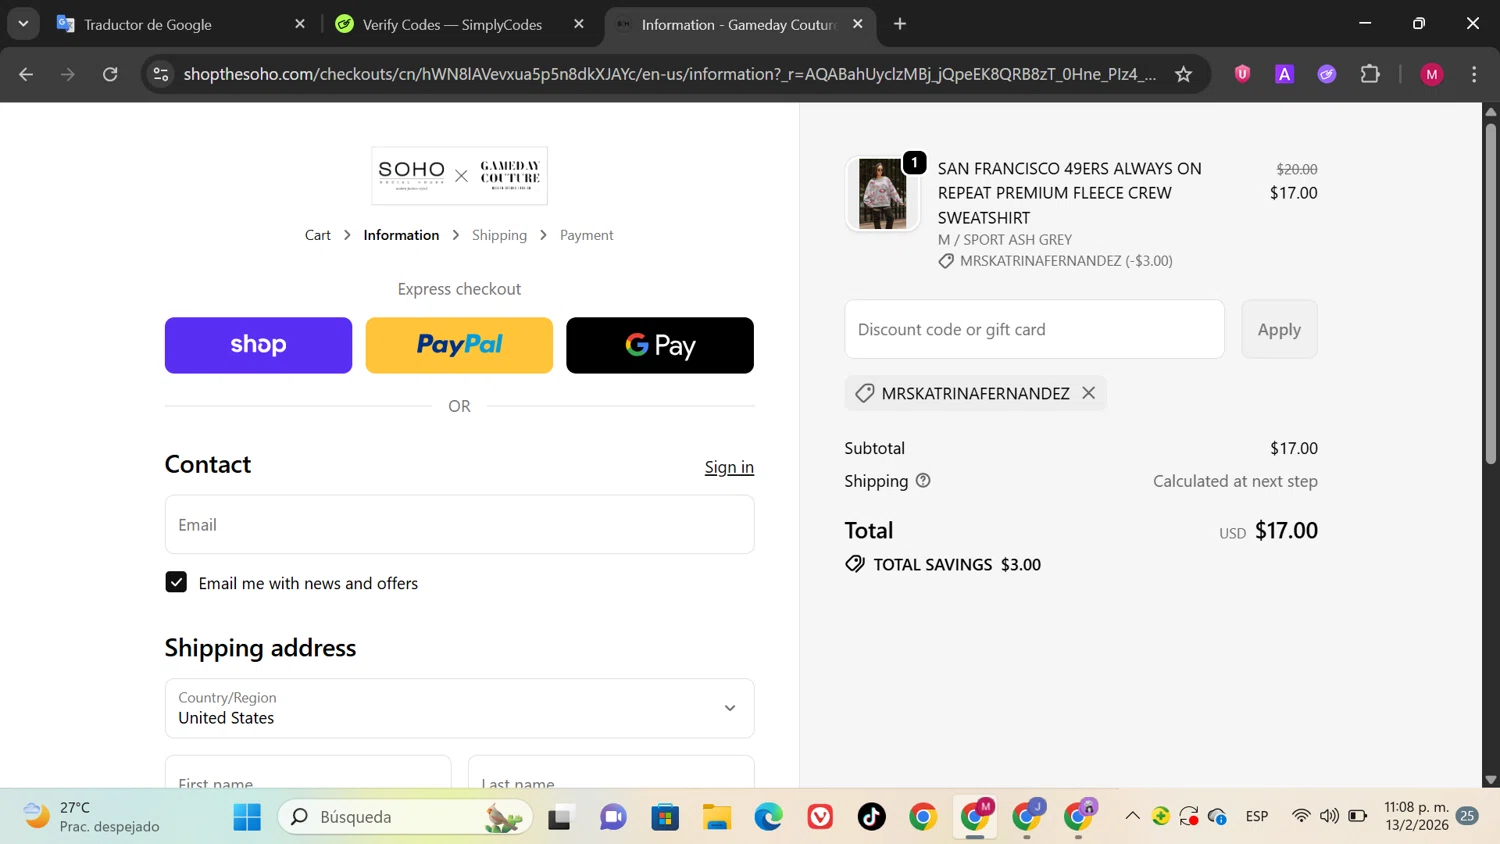Click the $17.00 total amount
Image resolution: width=1500 pixels, height=844 pixels.
[1286, 530]
